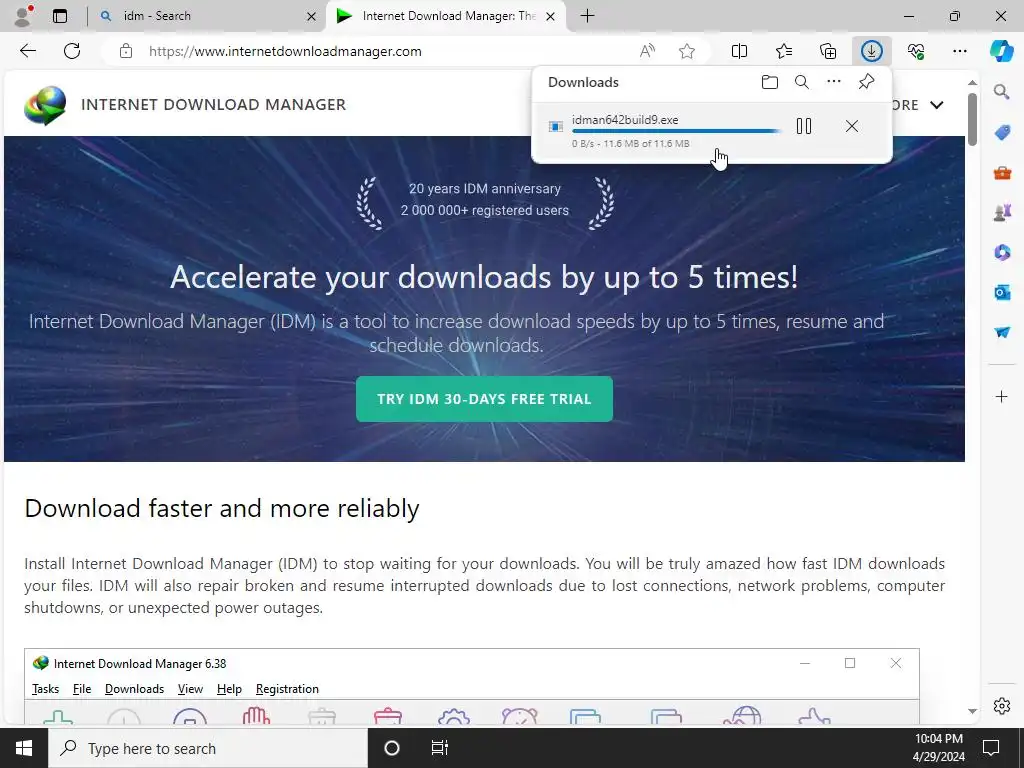Screen dimensions: 1024x768
Task: Cancel the idman642build9.exe download
Action: [x=852, y=126]
